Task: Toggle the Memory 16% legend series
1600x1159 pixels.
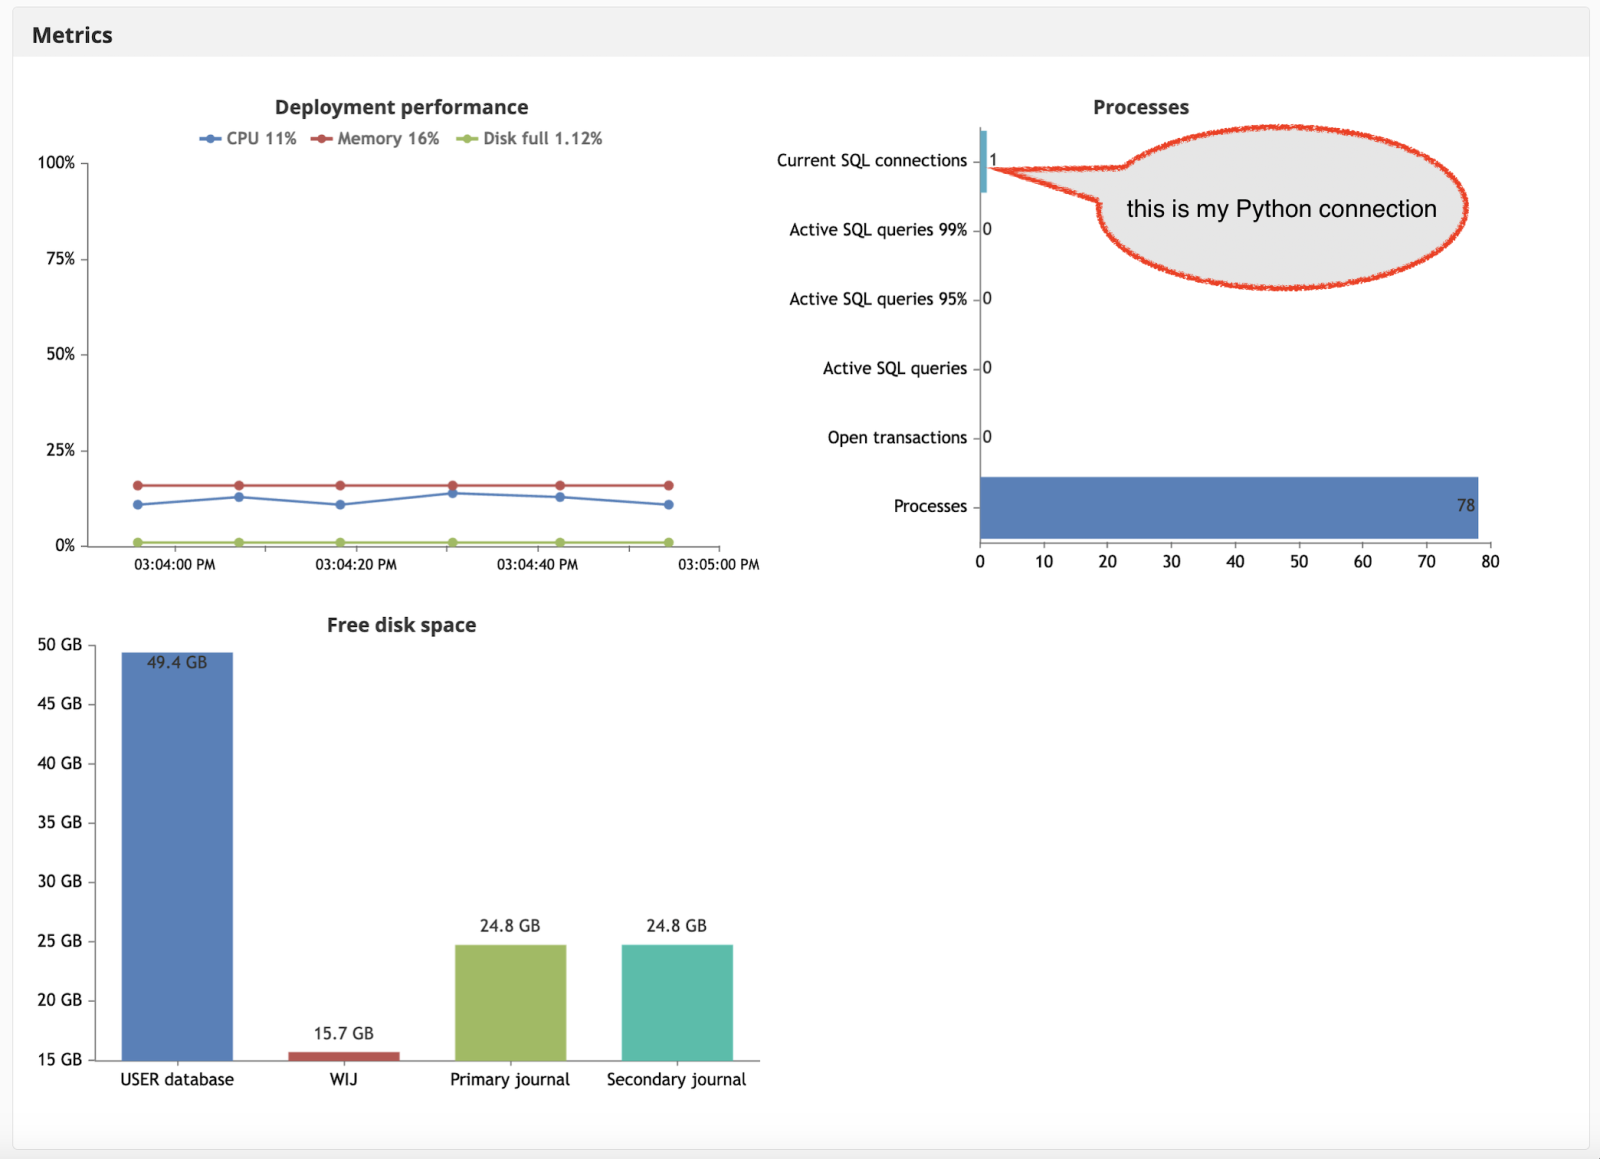Action: (x=376, y=139)
